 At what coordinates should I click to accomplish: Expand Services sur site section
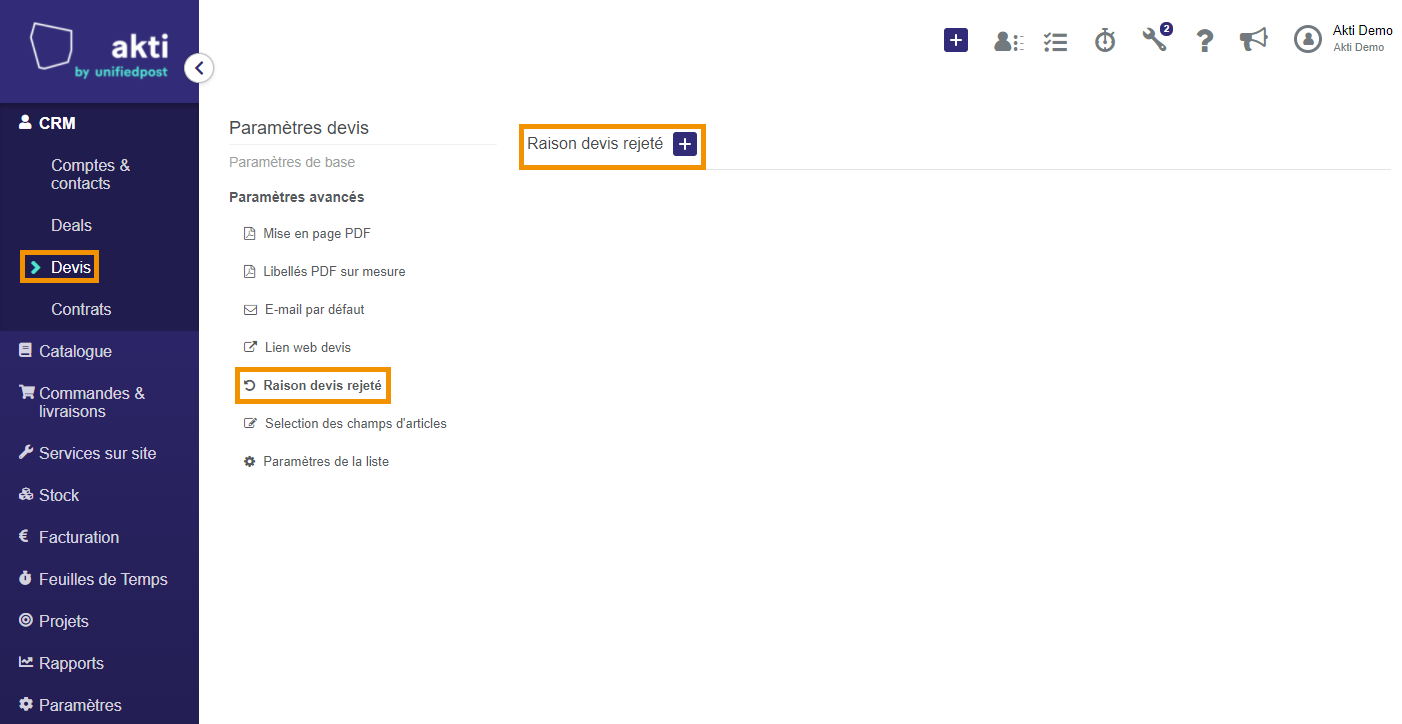tap(99, 453)
